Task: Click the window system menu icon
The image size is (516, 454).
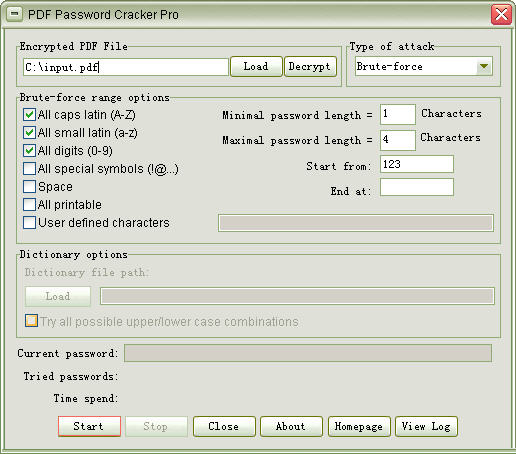Action: point(14,14)
